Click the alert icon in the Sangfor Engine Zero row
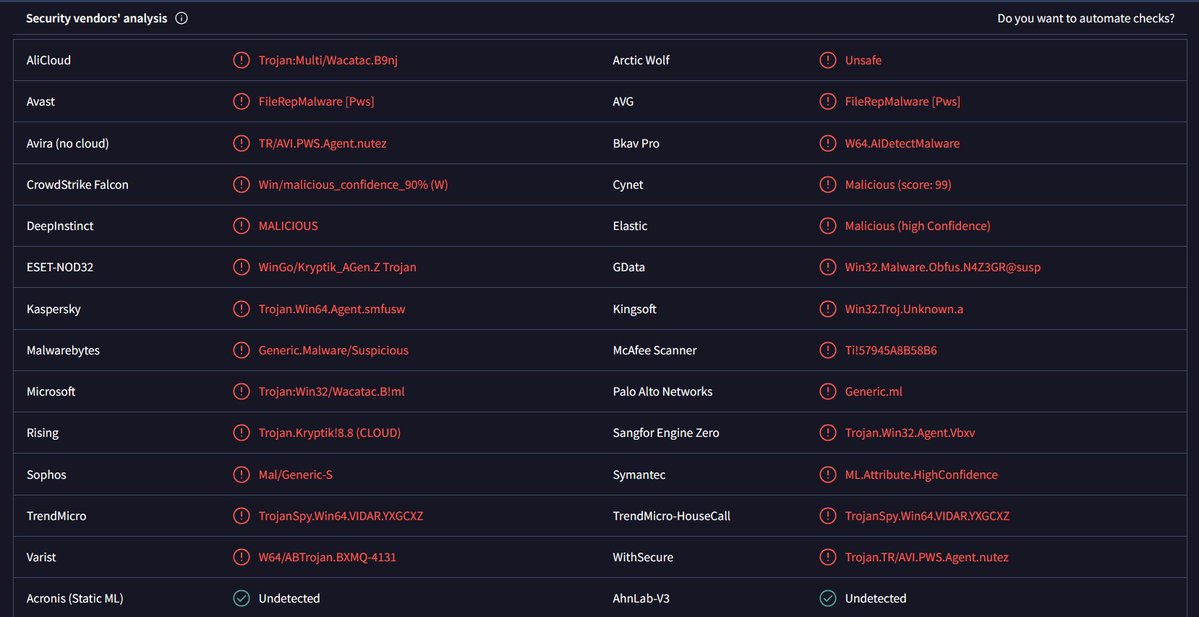Image resolution: width=1199 pixels, height=617 pixels. pos(827,433)
